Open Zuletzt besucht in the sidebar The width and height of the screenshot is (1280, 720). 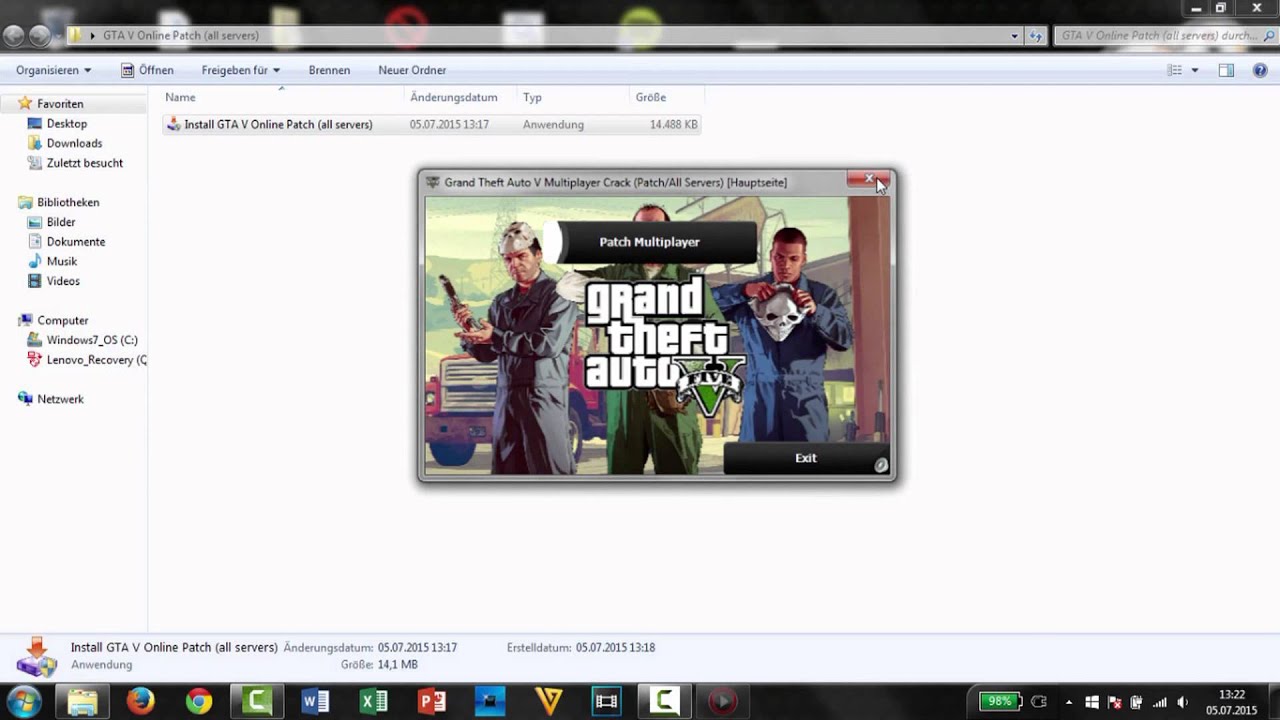pyautogui.click(x=84, y=163)
